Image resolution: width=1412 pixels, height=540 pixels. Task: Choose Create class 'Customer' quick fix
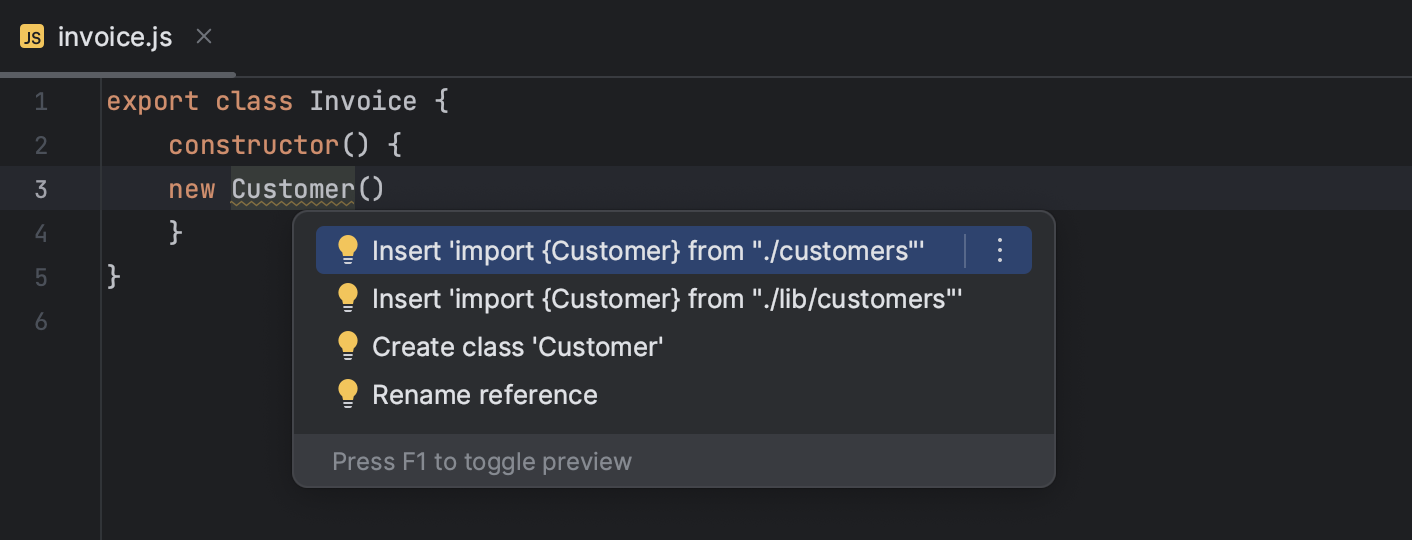pos(517,346)
